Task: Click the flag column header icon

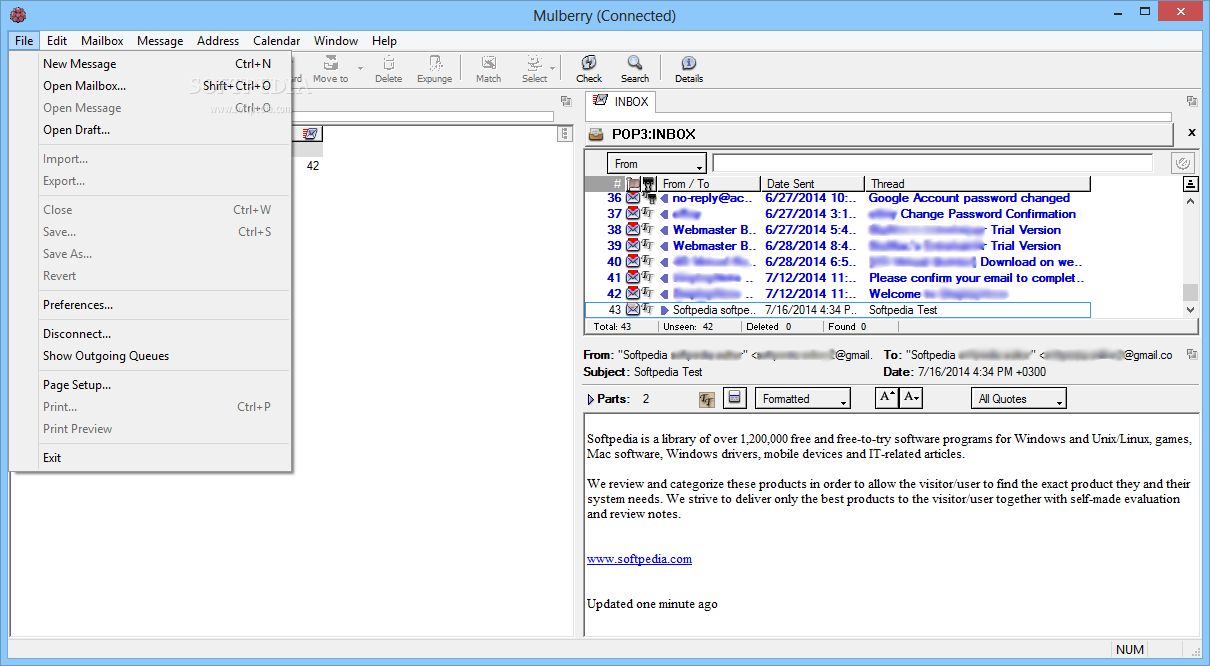Action: (x=633, y=184)
